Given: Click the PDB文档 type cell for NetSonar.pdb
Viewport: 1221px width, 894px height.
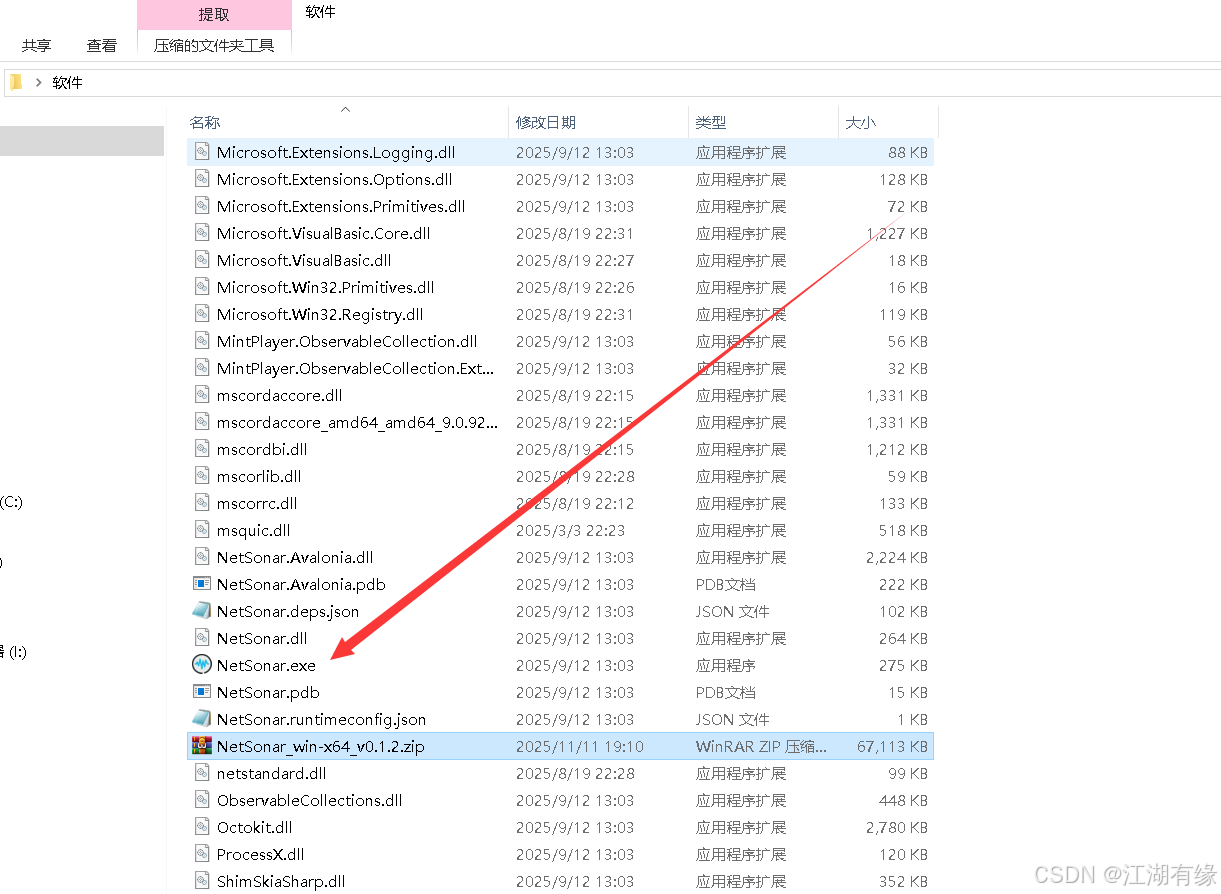Looking at the screenshot, I should tap(726, 692).
